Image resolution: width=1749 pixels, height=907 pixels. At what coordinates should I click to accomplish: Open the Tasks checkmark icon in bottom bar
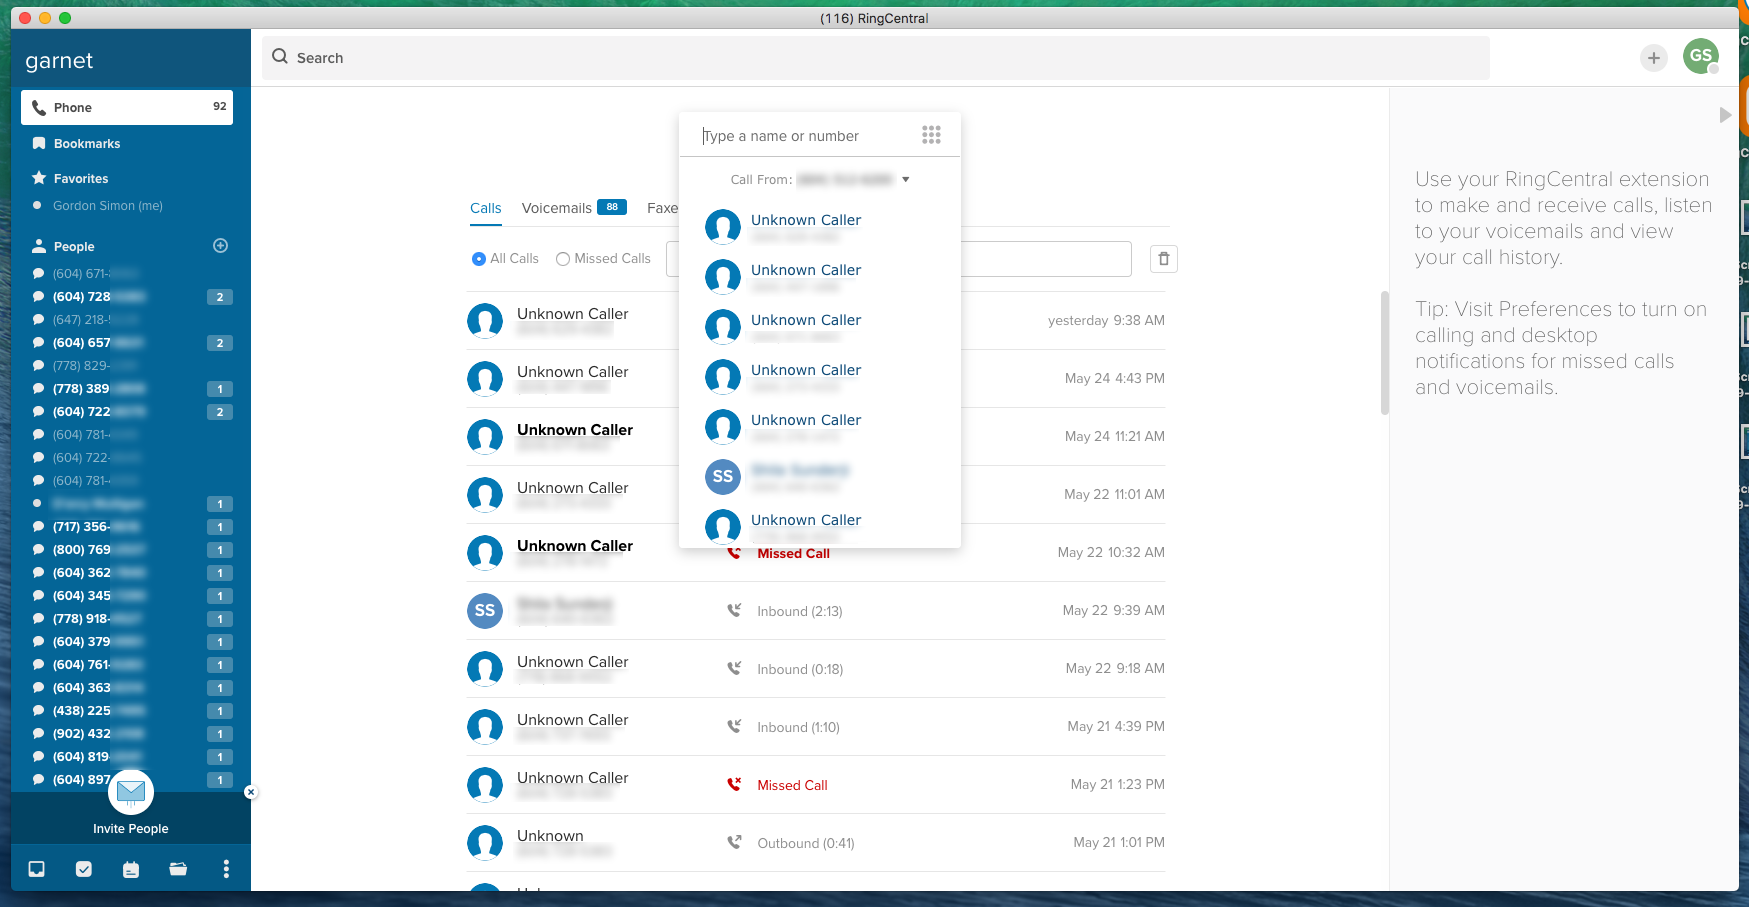point(84,869)
